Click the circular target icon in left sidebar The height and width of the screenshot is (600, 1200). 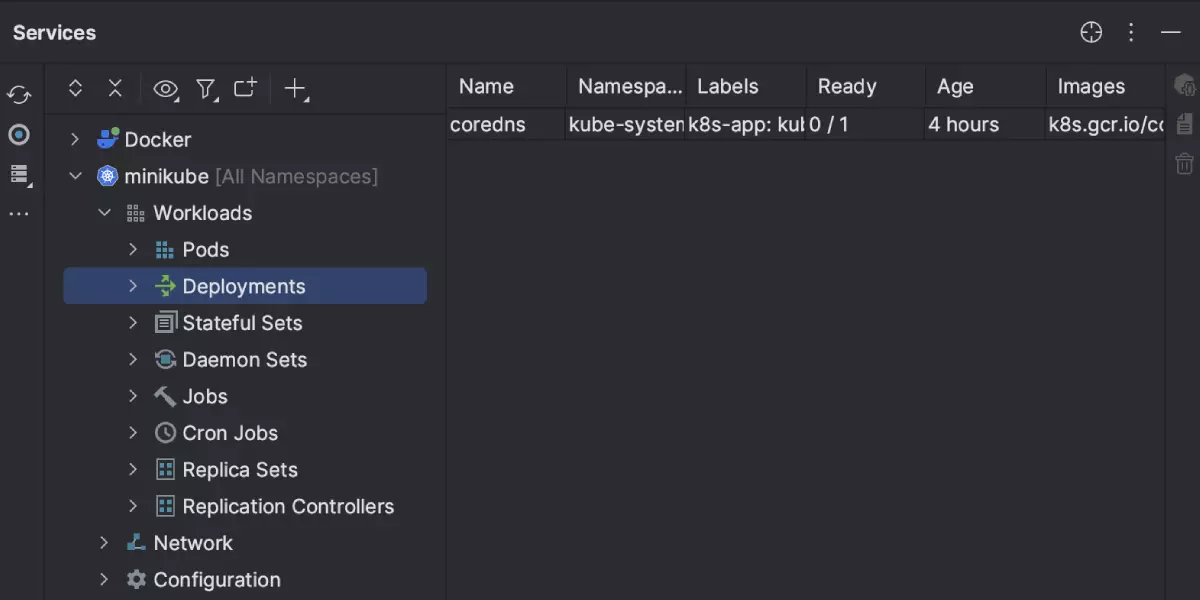[x=19, y=135]
